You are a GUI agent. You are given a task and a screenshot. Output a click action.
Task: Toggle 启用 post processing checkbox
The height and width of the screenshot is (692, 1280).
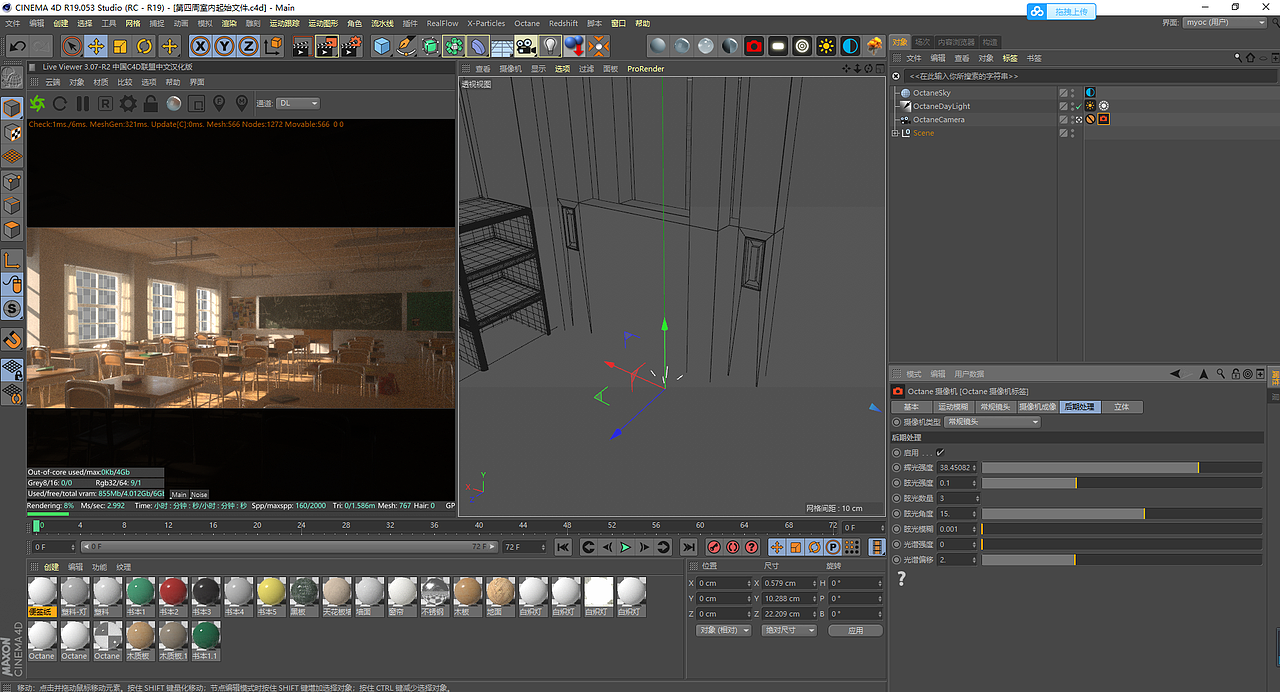[x=940, y=453]
